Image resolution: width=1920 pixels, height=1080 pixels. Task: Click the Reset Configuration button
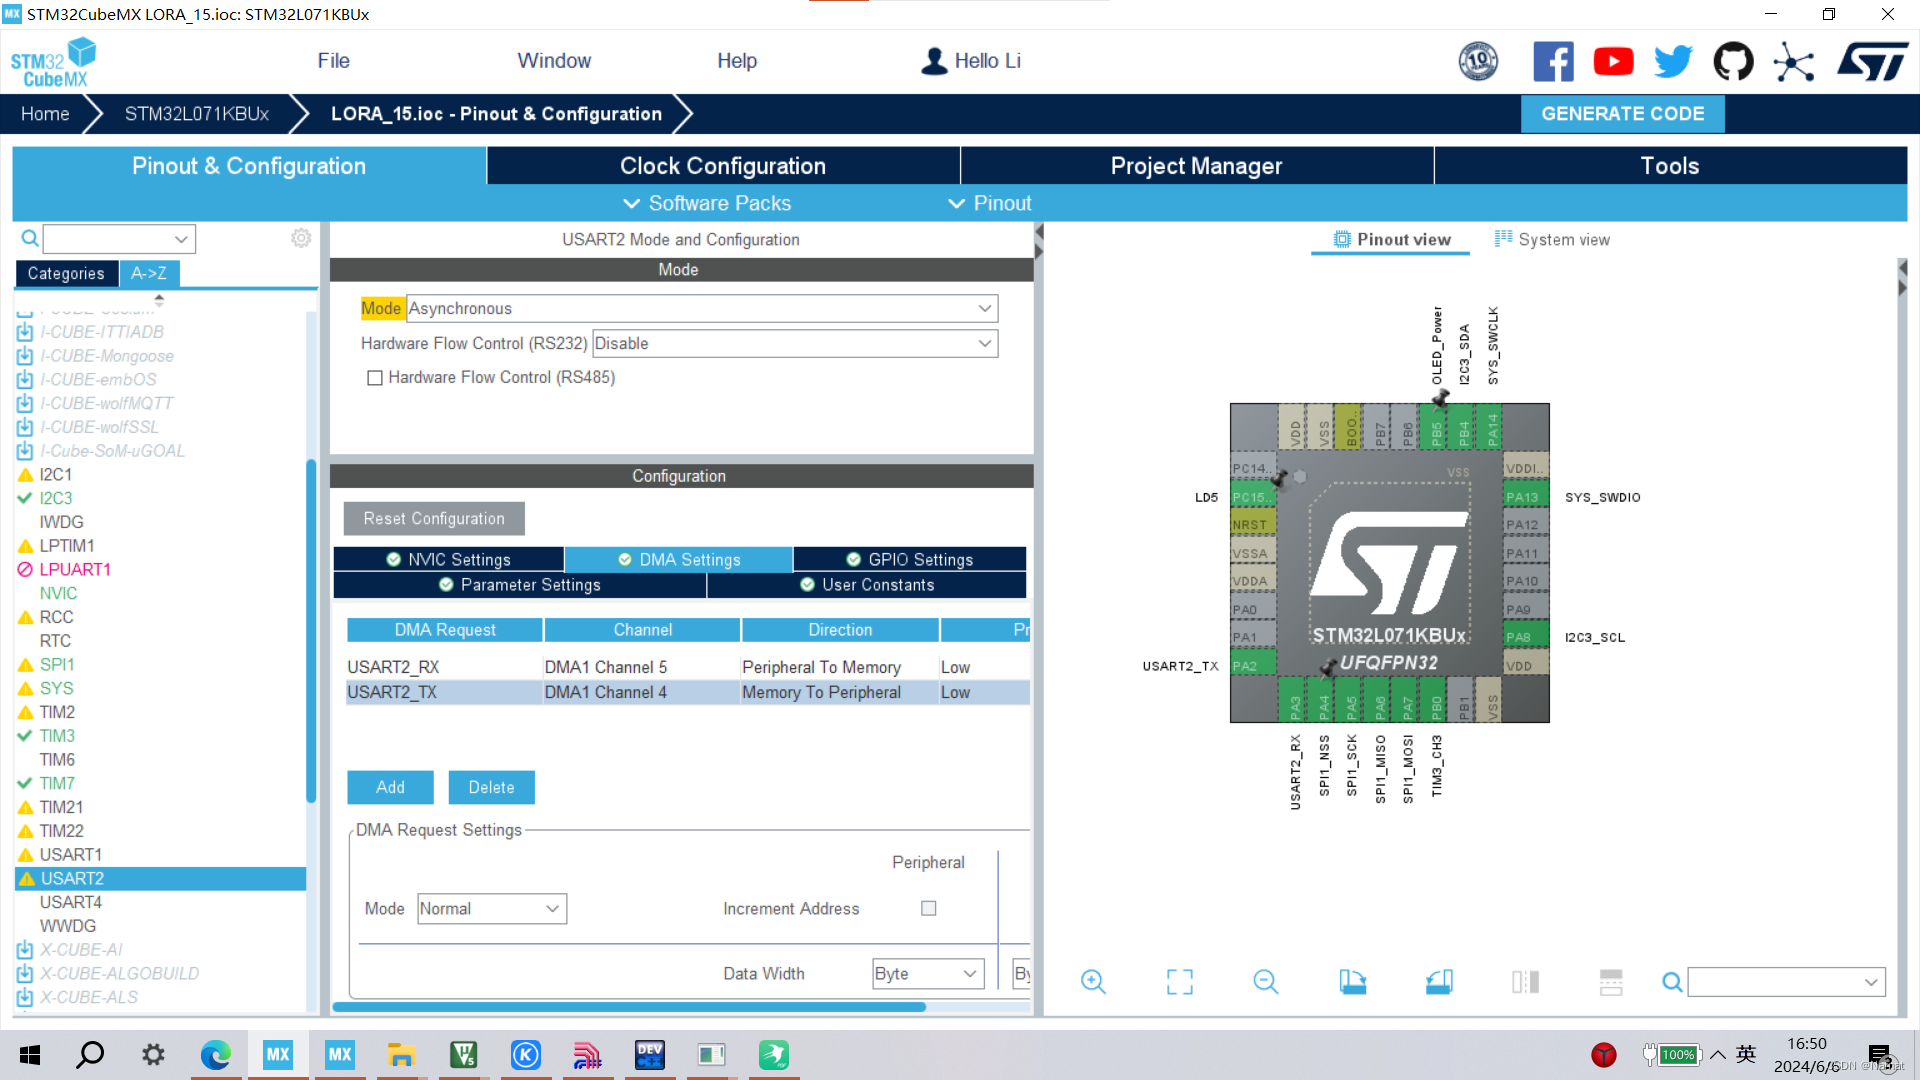tap(434, 518)
